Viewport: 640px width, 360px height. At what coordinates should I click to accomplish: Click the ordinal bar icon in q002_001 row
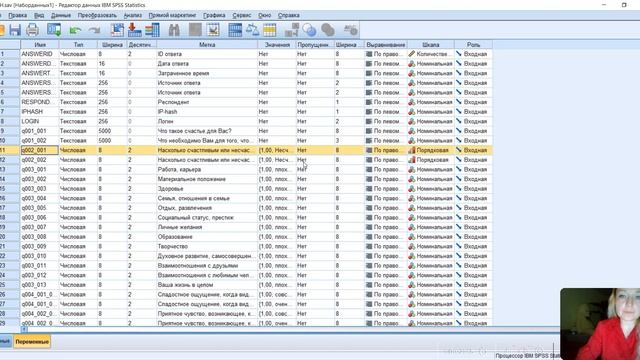point(411,150)
